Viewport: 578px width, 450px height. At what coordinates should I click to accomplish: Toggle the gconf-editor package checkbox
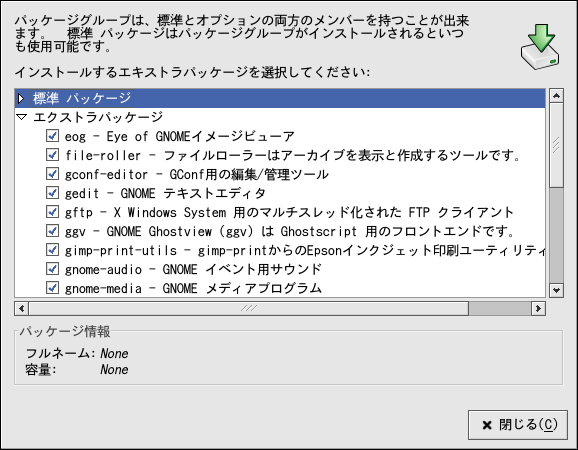(x=52, y=173)
